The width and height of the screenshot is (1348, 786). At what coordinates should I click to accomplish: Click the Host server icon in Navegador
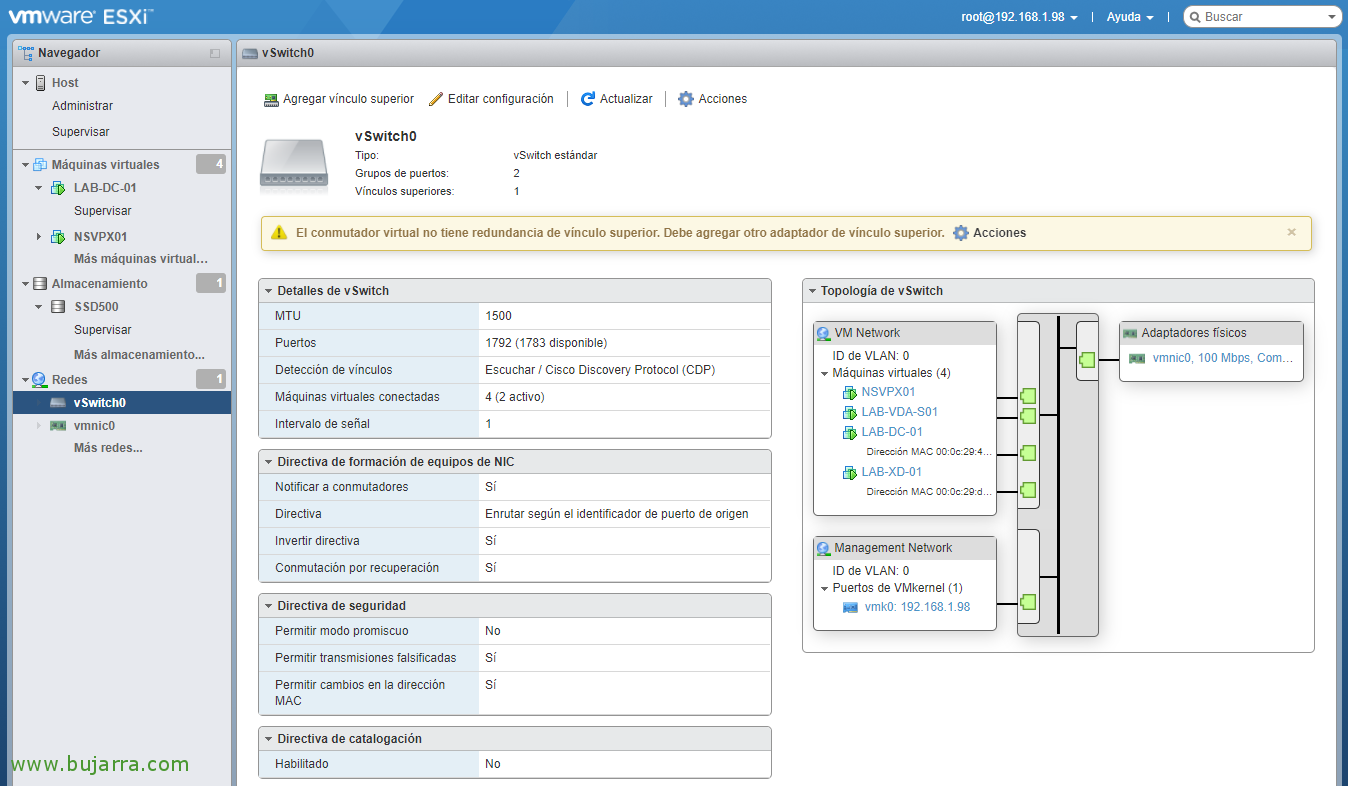pos(41,83)
